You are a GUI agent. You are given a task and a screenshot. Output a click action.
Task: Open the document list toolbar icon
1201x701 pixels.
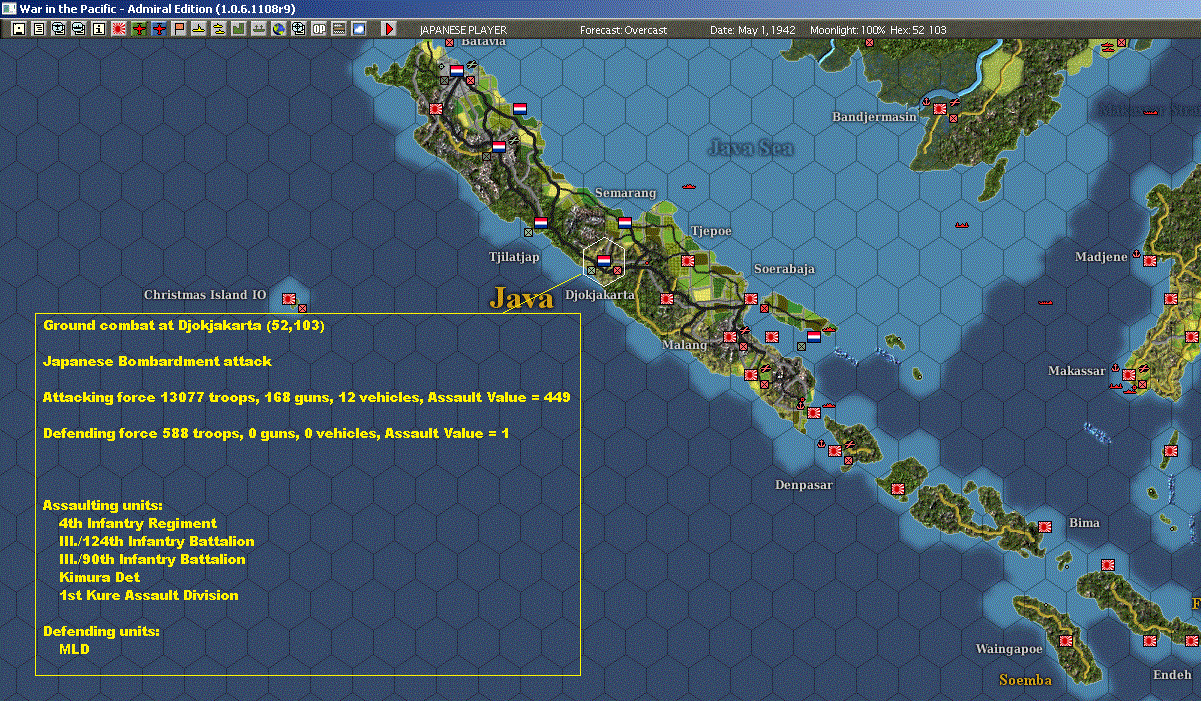[x=38, y=29]
